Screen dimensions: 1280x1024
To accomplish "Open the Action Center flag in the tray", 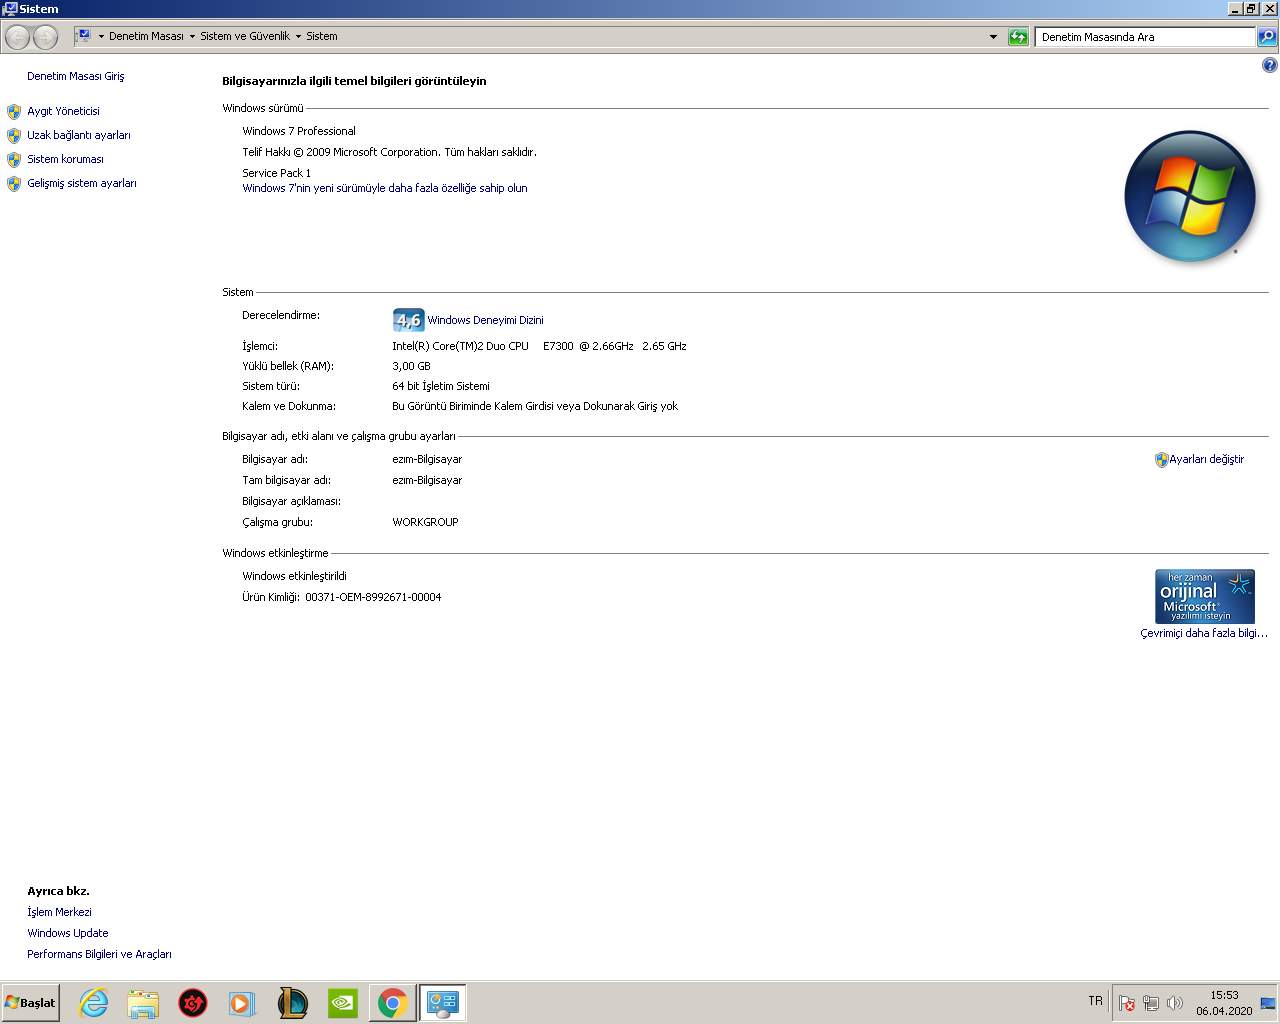I will coord(1127,1003).
